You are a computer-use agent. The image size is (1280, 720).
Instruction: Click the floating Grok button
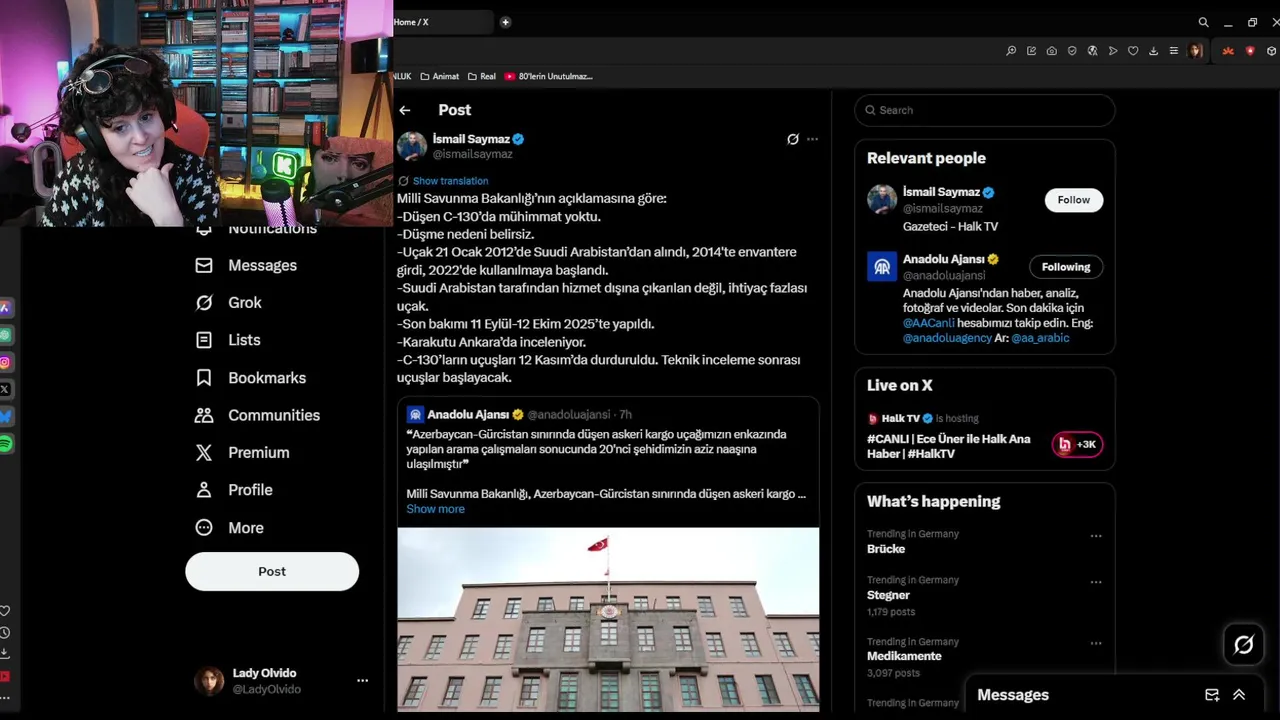coord(1243,645)
